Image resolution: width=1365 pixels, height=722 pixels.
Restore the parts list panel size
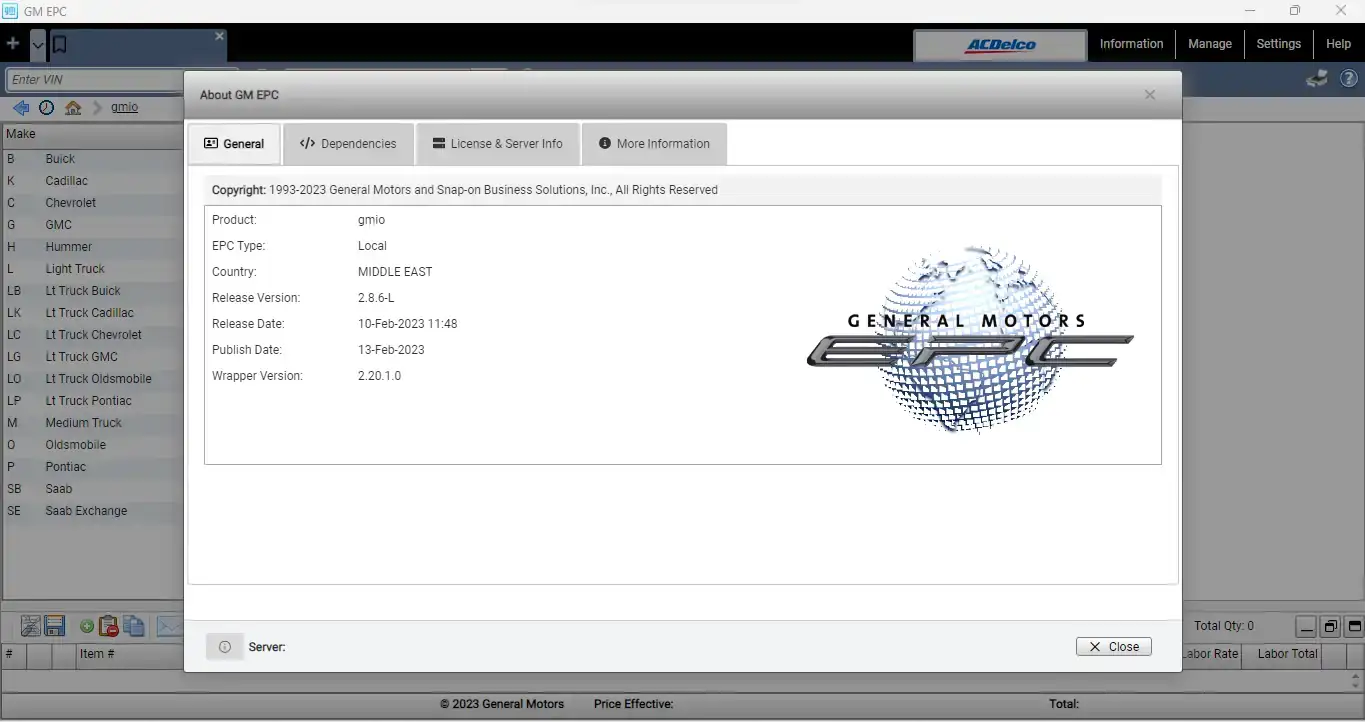(1330, 627)
